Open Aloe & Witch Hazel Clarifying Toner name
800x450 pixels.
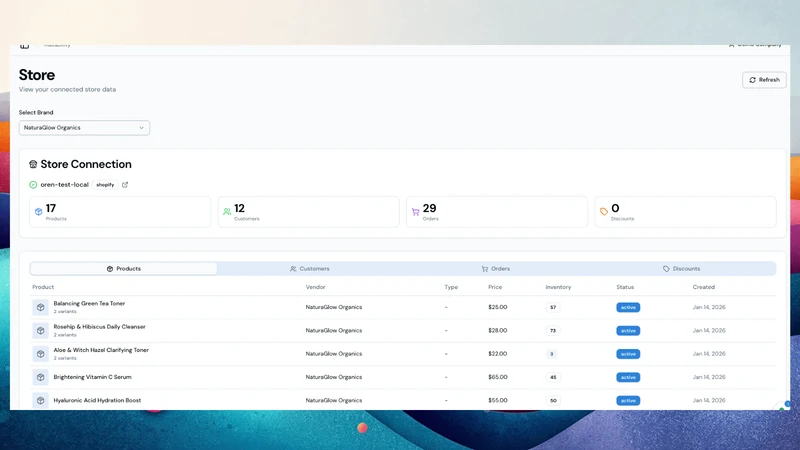point(101,351)
